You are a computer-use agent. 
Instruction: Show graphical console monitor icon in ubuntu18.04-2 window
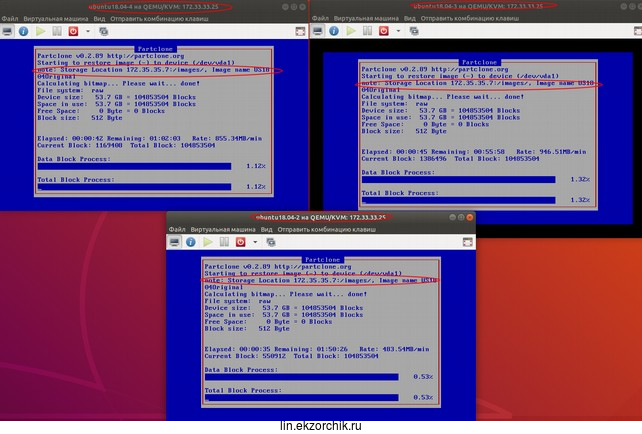point(174,241)
